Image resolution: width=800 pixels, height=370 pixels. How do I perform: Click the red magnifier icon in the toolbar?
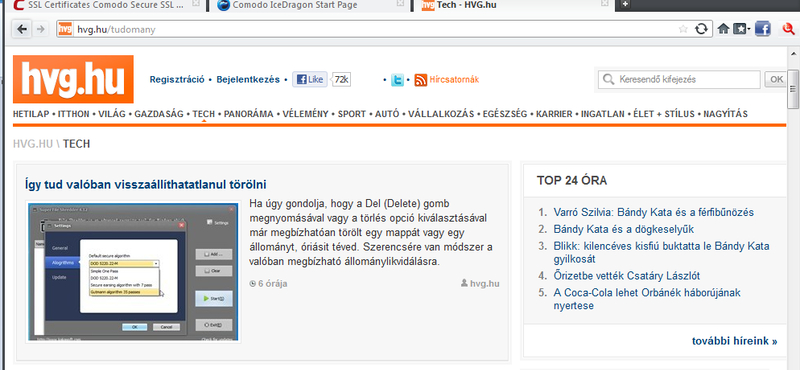789,30
